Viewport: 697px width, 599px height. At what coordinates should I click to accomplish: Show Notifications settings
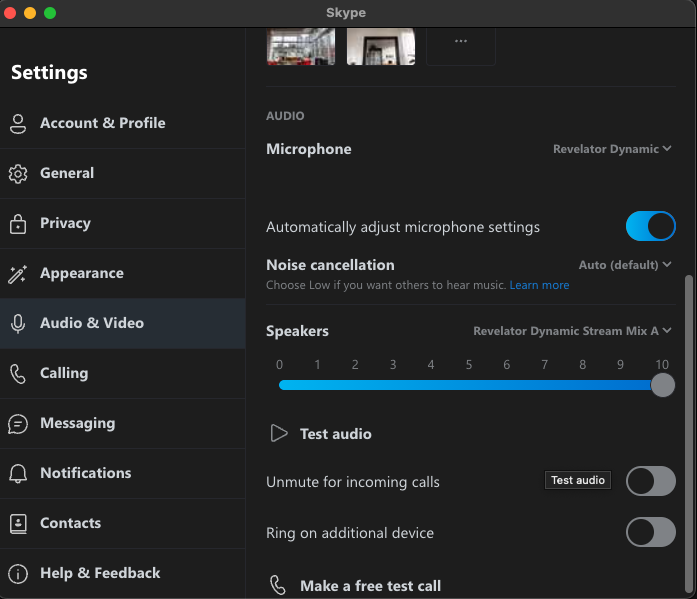coord(123,473)
